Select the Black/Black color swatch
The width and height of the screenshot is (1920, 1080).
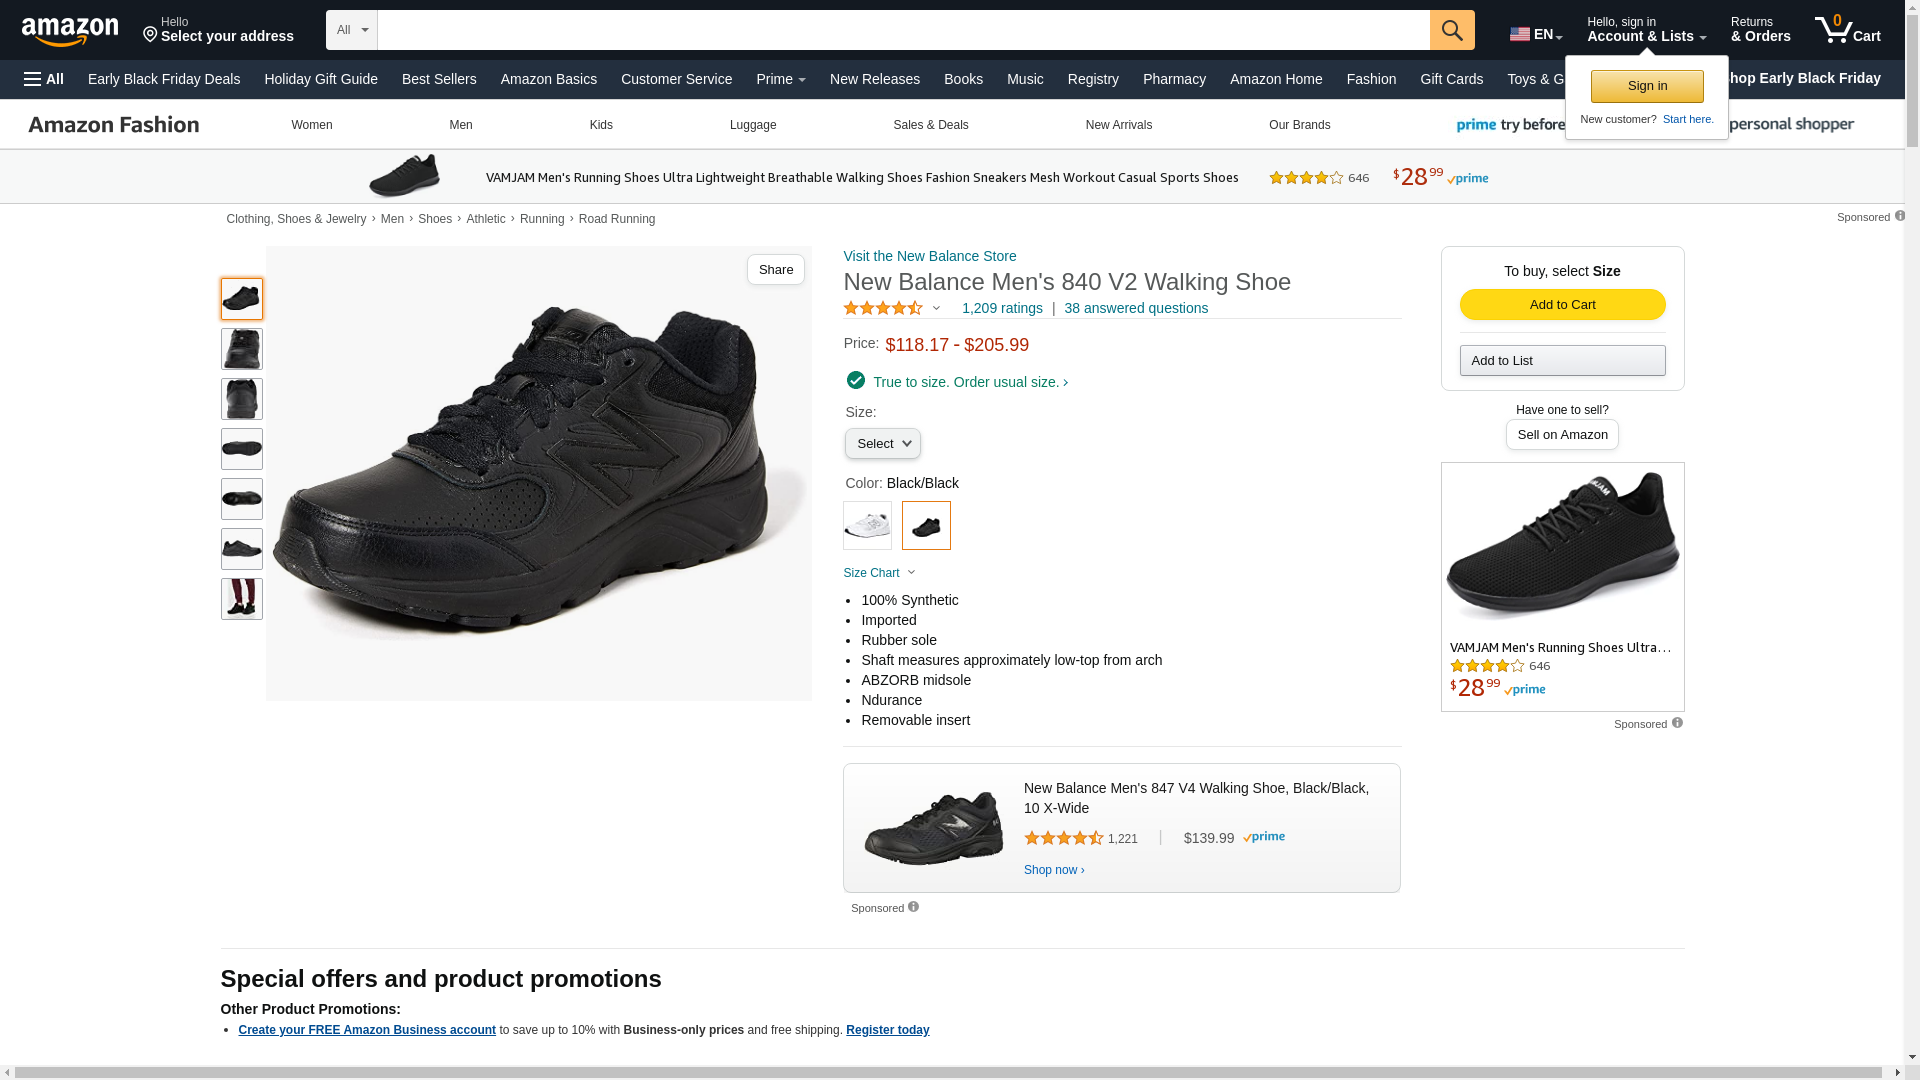tap(926, 525)
